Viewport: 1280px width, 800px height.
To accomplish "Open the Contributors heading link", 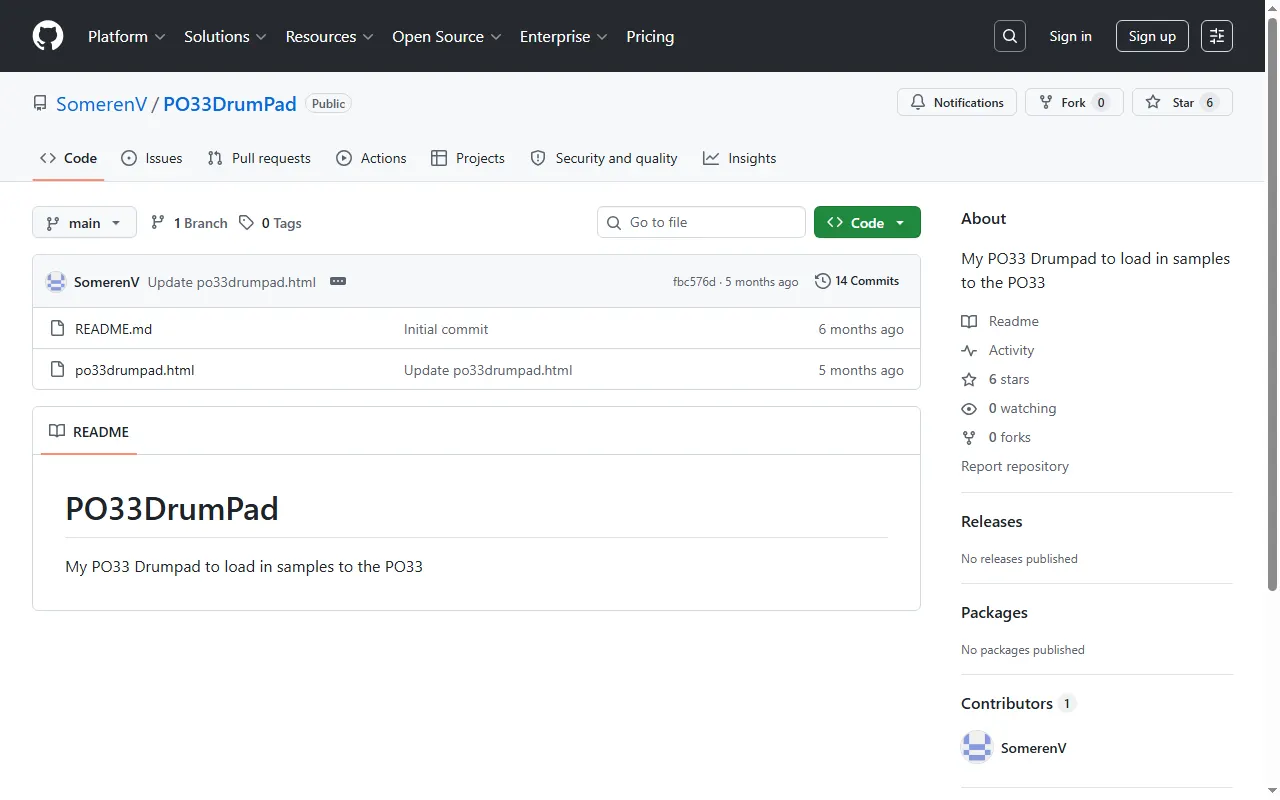I will pyautogui.click(x=1017, y=704).
